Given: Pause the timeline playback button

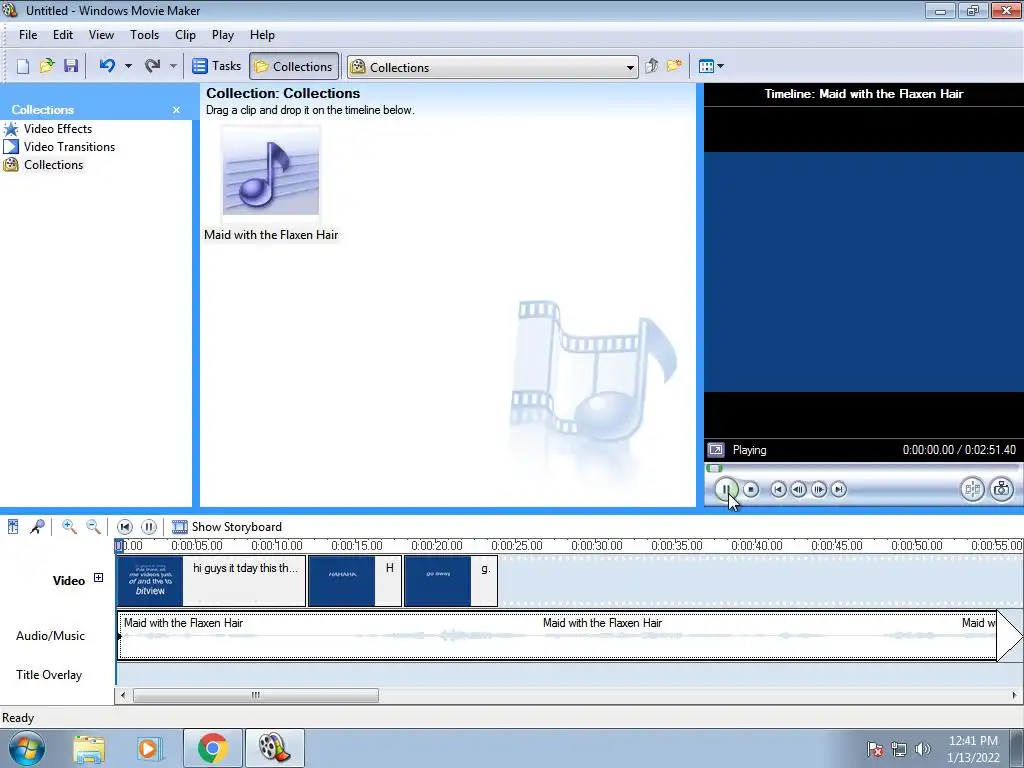Looking at the screenshot, I should [149, 527].
